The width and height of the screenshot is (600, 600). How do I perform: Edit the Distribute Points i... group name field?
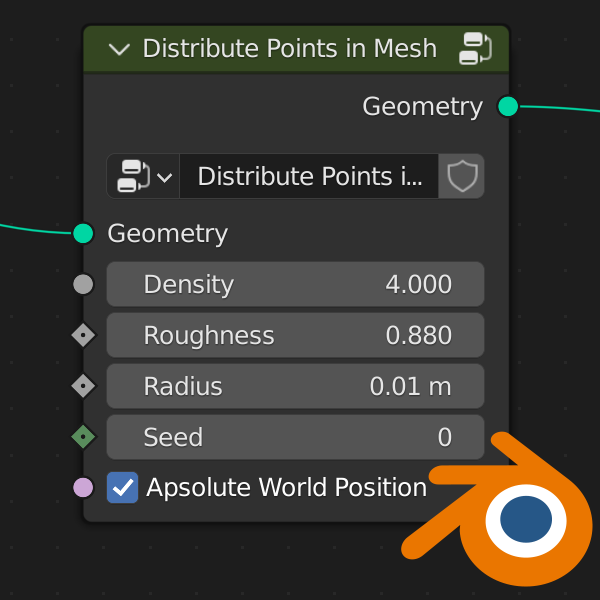click(309, 176)
